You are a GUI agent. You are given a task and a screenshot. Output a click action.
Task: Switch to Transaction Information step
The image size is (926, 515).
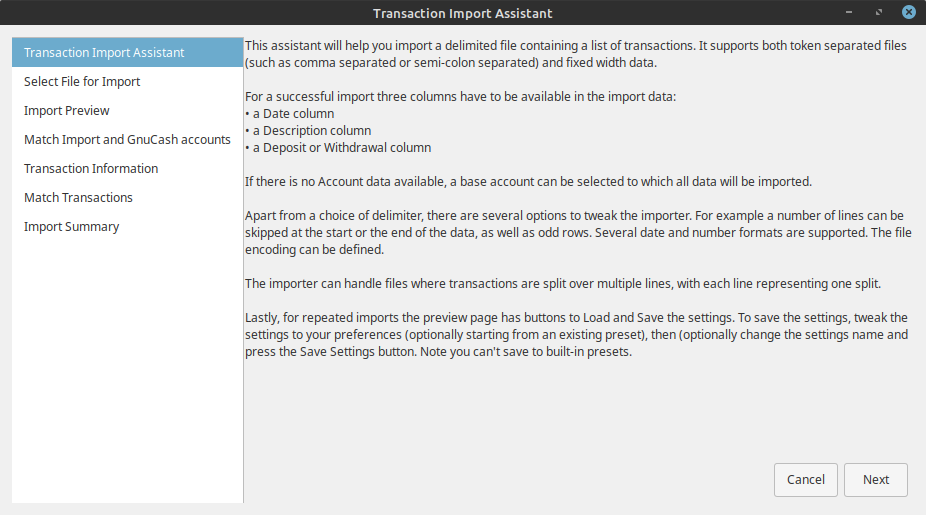[x=91, y=169]
